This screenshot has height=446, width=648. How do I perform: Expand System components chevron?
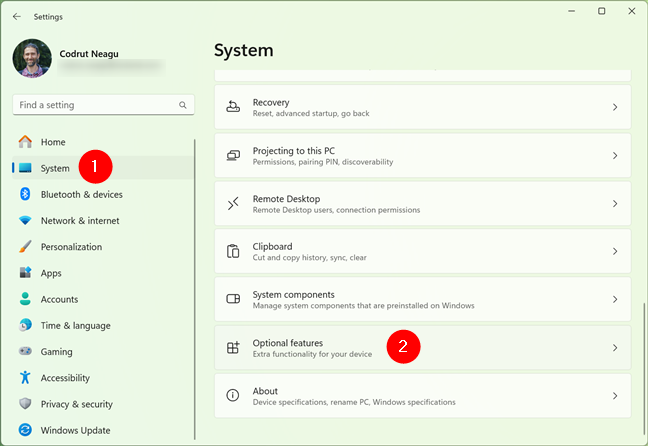pos(615,299)
